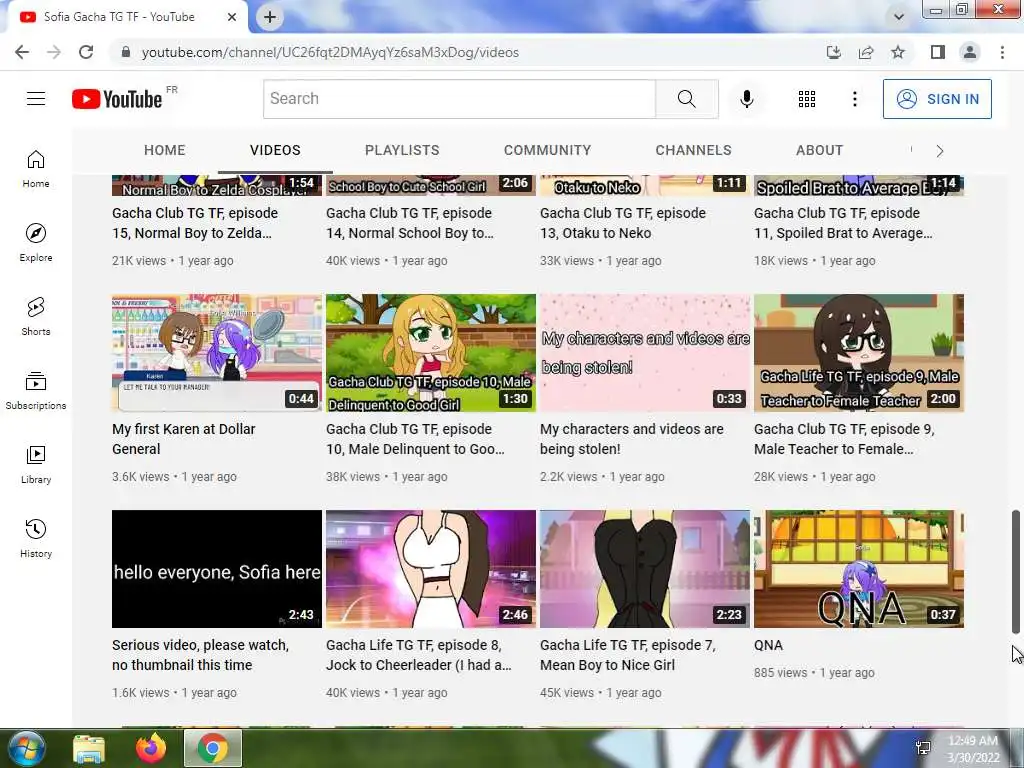Viewport: 1024px width, 768px height.
Task: Open episode 13 Otaku to Neko title
Action: 622,223
